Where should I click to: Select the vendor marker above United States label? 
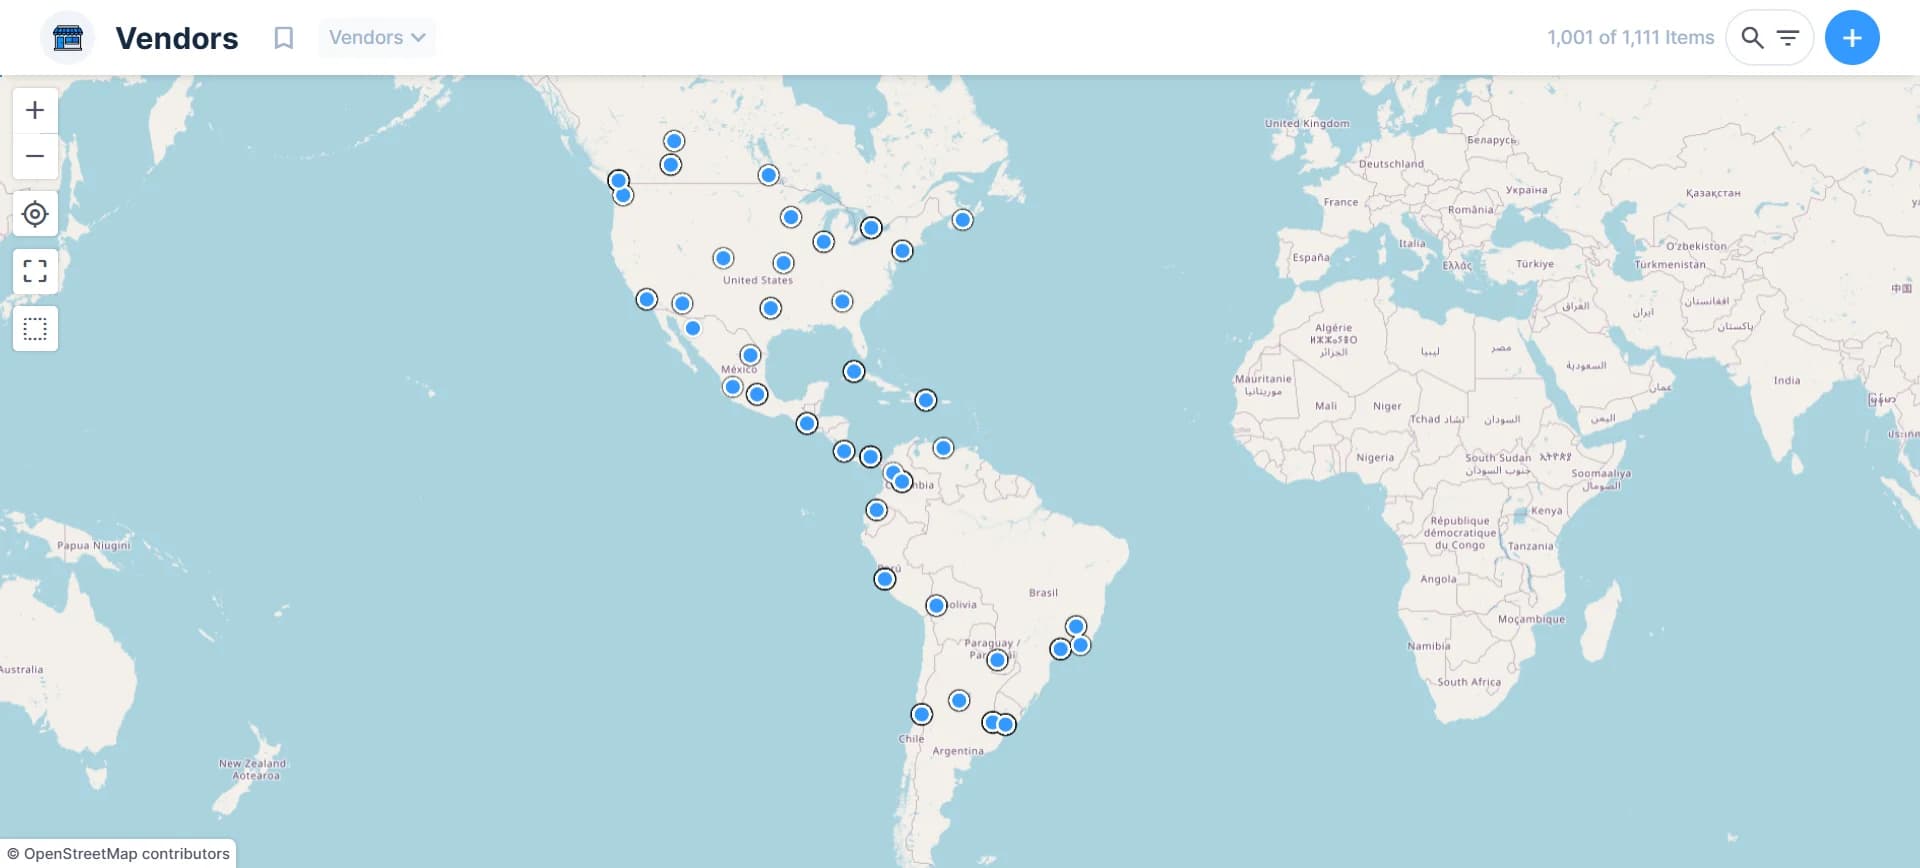coord(783,263)
